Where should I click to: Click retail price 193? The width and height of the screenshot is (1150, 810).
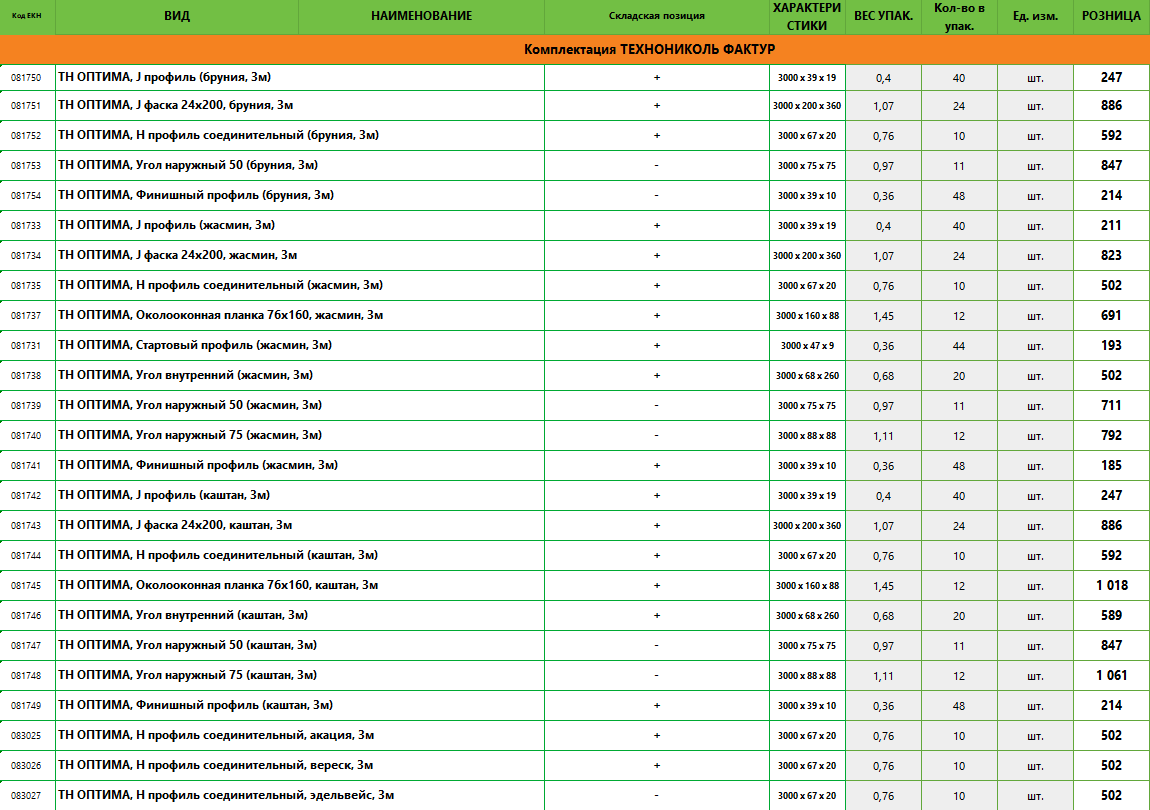point(1111,346)
